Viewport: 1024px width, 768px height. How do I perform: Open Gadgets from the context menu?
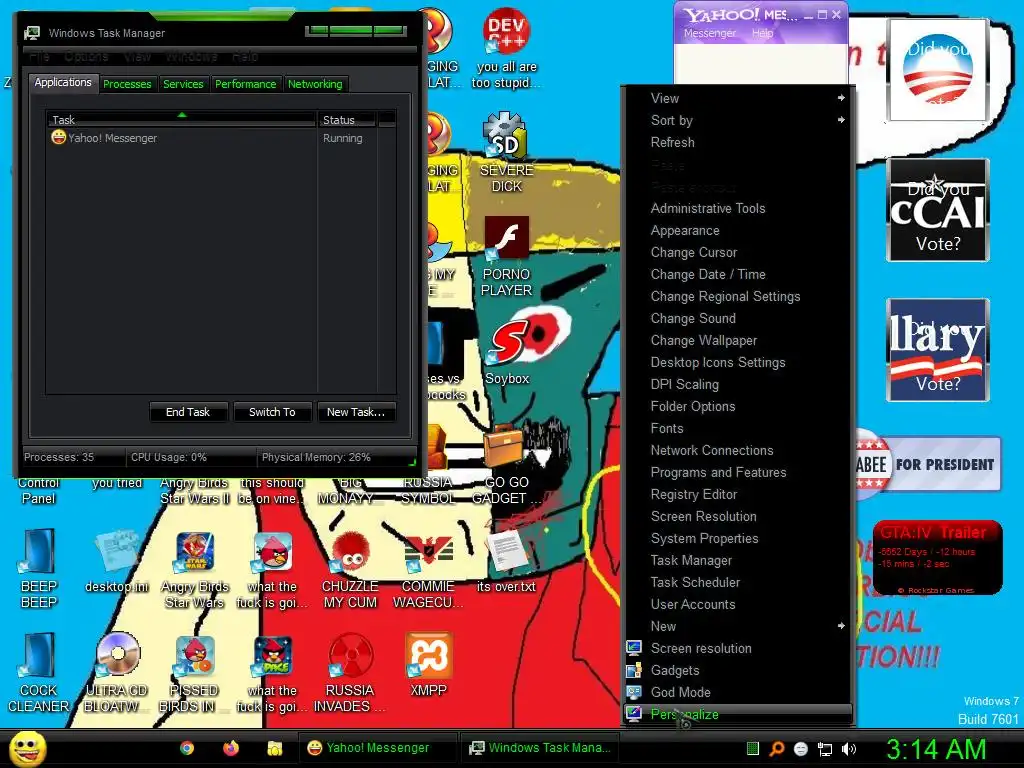click(x=738, y=670)
